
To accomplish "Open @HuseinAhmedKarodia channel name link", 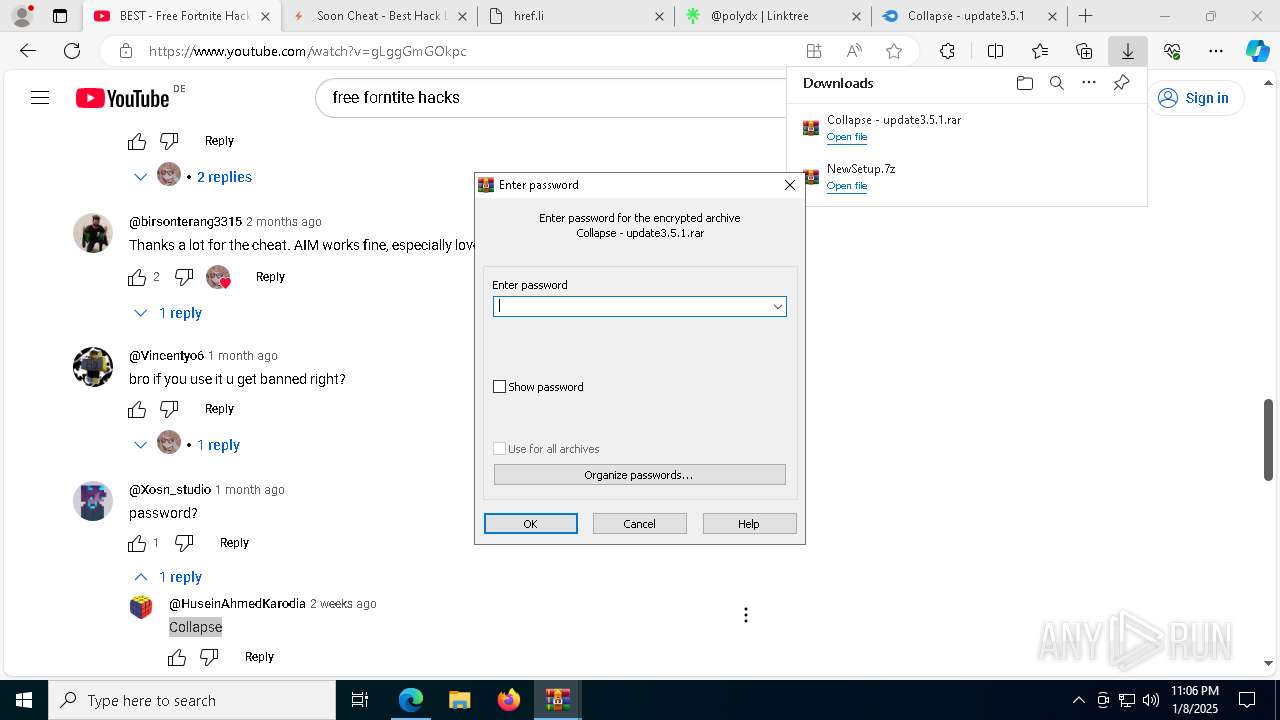I will 237,604.
